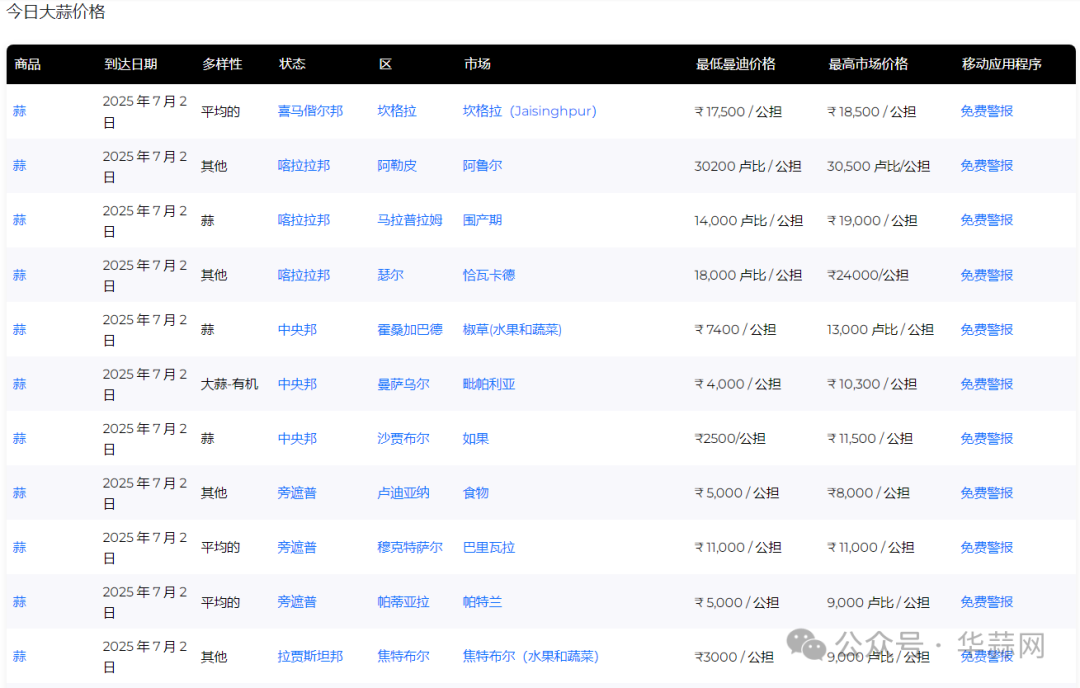Screen dimensions: 1080x688
Task: Select the 恰瓦卡德 market link
Action: (x=489, y=275)
